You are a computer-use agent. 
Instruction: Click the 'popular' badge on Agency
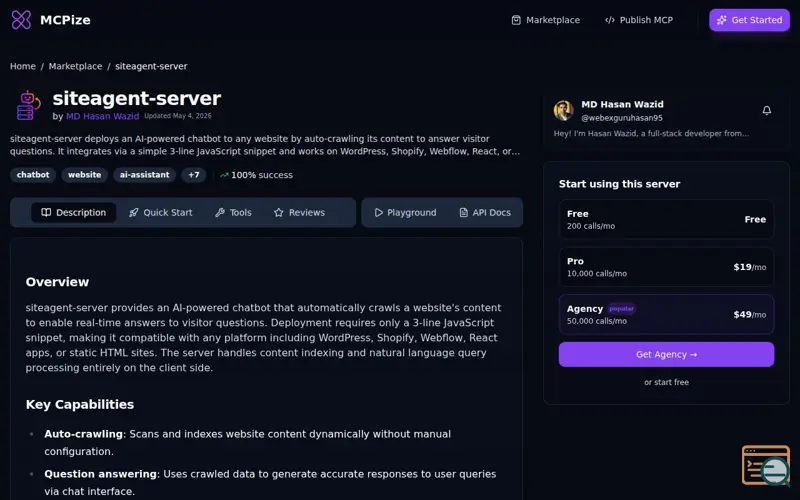tap(621, 309)
